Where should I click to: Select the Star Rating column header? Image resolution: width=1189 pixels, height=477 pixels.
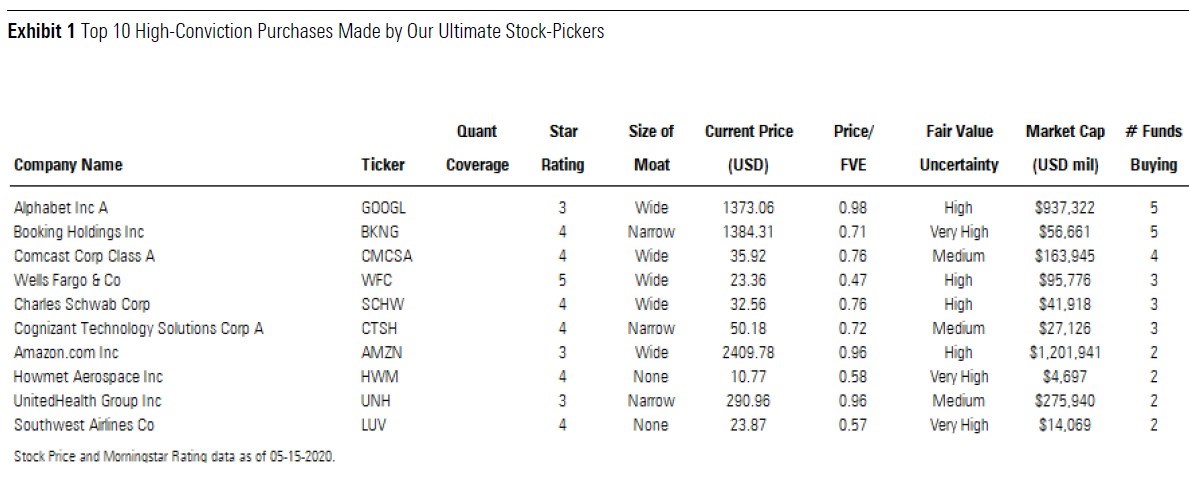[x=563, y=148]
